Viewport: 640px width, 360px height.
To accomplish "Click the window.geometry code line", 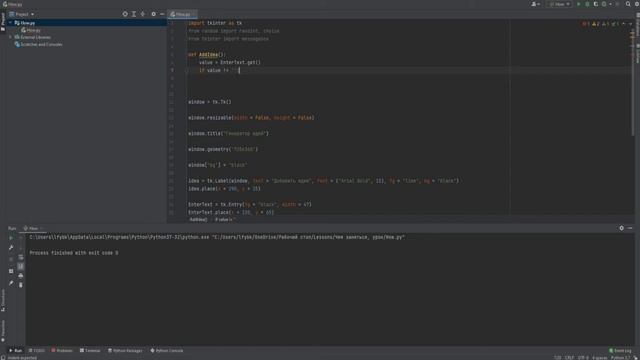I will 223,149.
